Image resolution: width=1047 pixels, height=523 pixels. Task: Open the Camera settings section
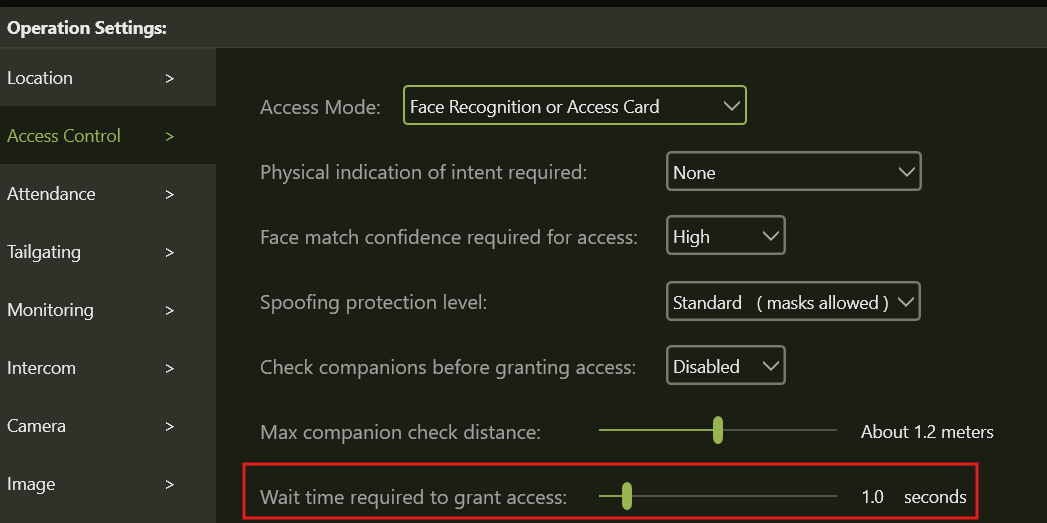tap(36, 426)
